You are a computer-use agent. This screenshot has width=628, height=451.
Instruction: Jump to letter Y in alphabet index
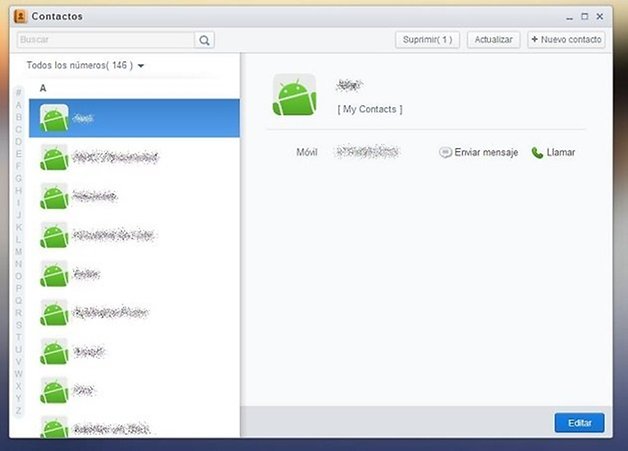pos(18,398)
